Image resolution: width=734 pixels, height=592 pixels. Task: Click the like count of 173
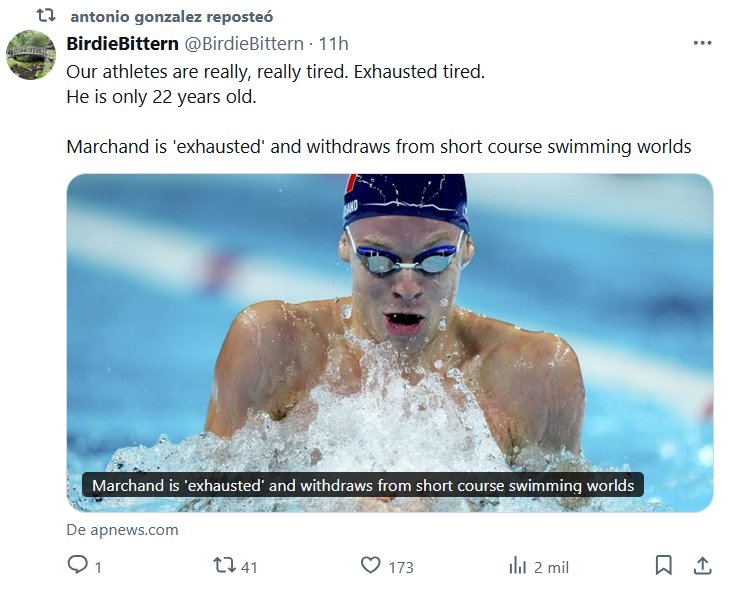[x=400, y=567]
